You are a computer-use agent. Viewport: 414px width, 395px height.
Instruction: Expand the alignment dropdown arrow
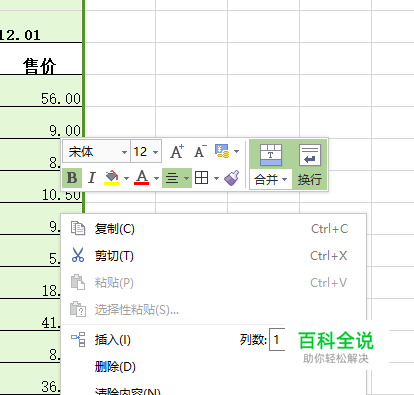pyautogui.click(x=186, y=178)
